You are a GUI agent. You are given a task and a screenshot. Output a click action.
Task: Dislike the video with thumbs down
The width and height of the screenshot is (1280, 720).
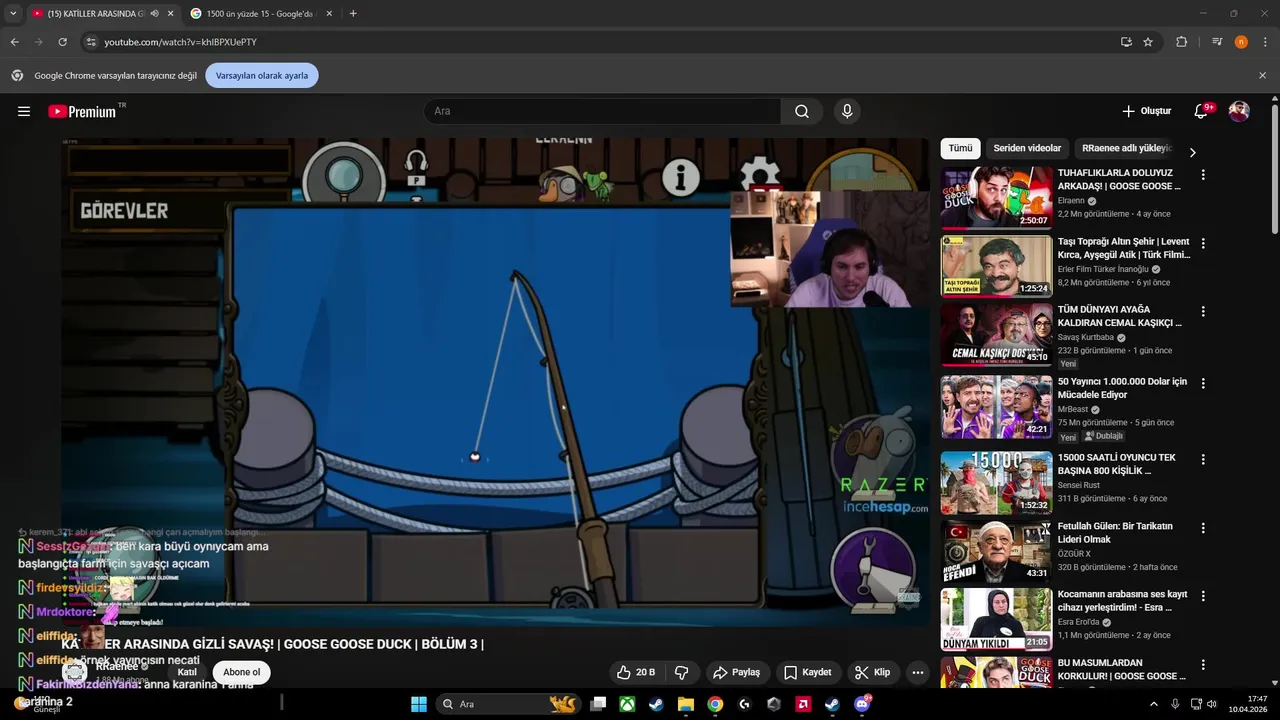pos(682,672)
